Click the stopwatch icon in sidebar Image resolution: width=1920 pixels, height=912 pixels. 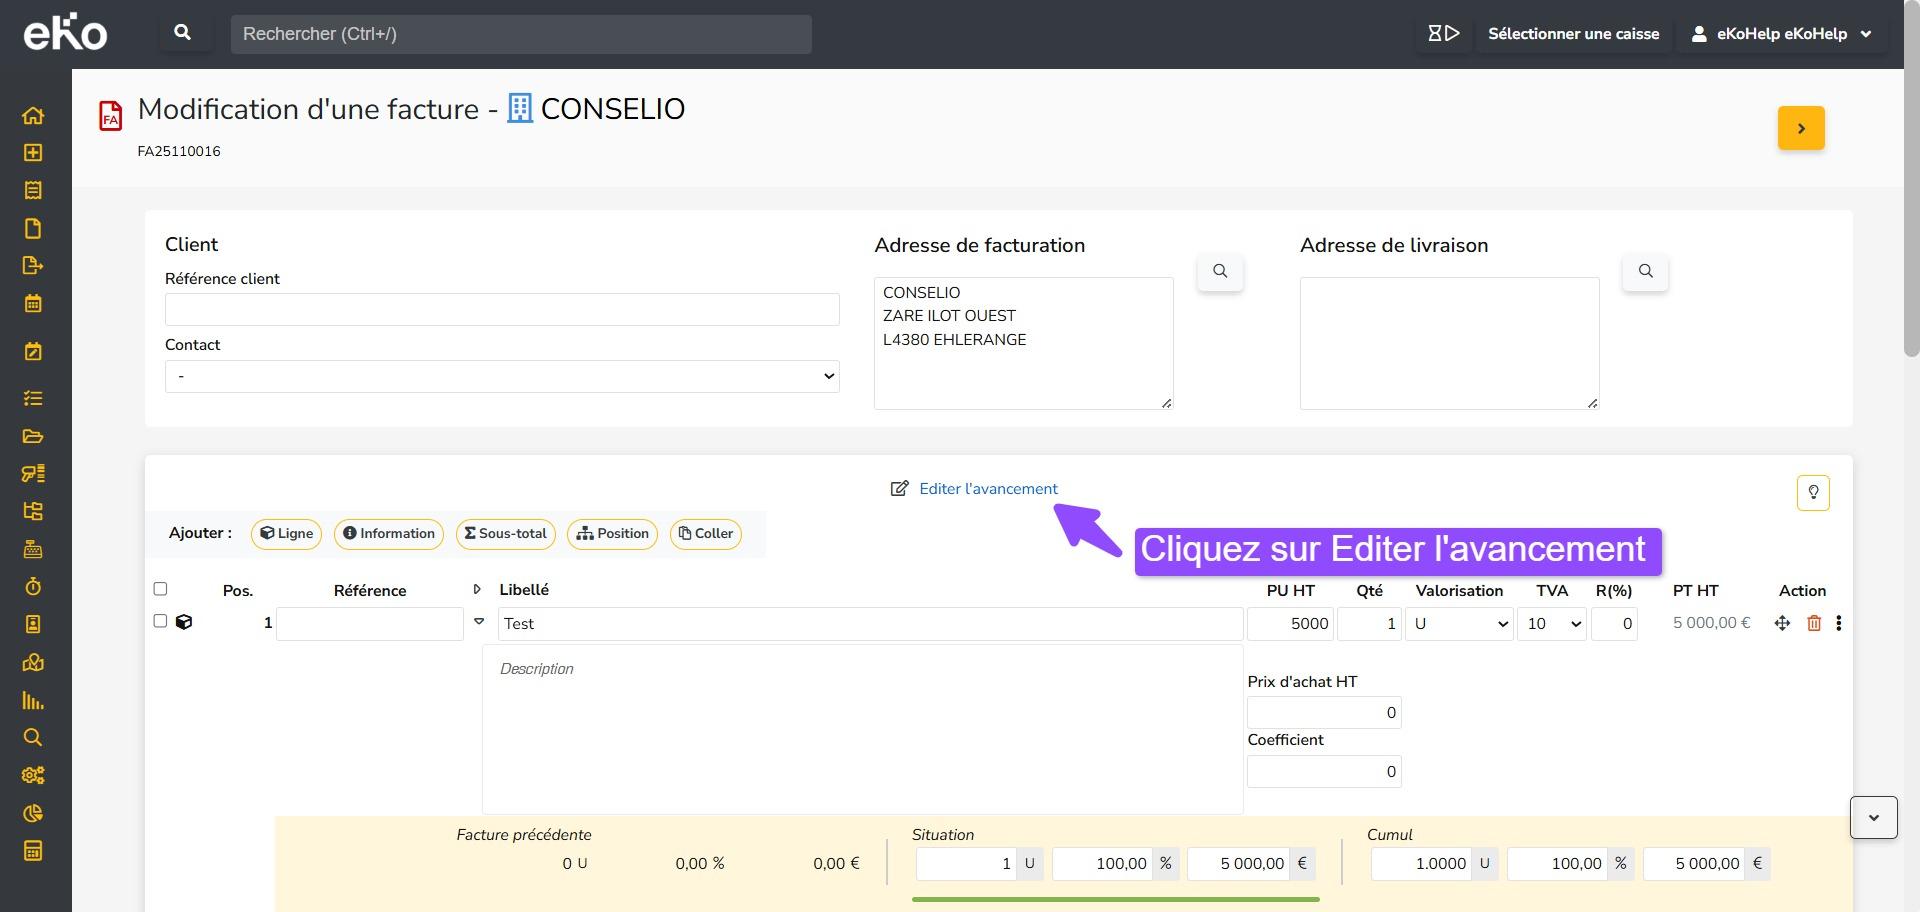pos(33,587)
